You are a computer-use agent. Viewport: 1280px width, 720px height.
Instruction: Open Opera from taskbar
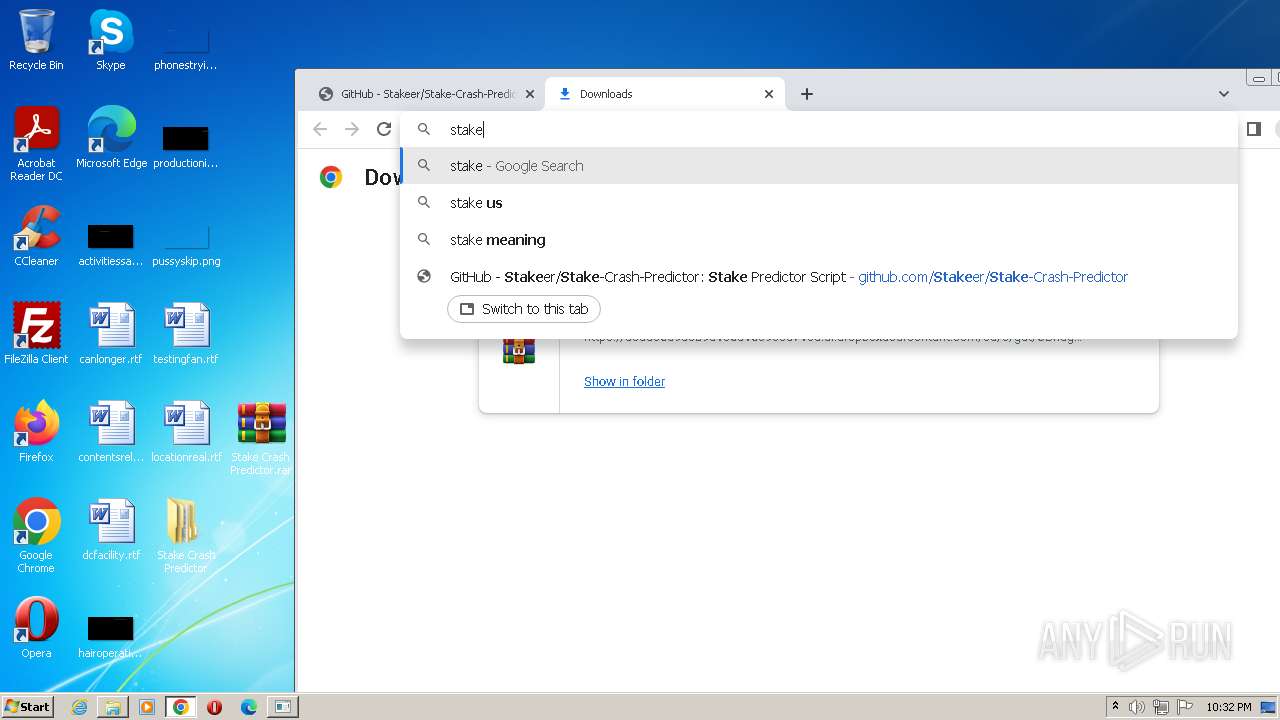(214, 707)
